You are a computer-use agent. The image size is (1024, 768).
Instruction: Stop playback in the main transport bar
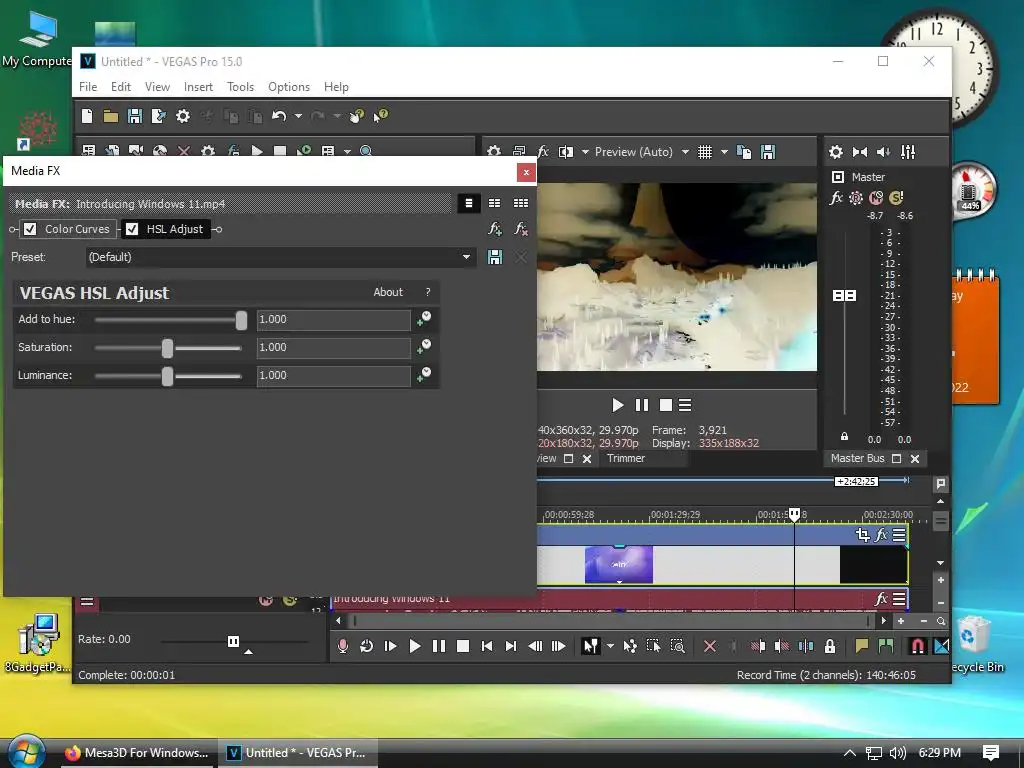[463, 646]
